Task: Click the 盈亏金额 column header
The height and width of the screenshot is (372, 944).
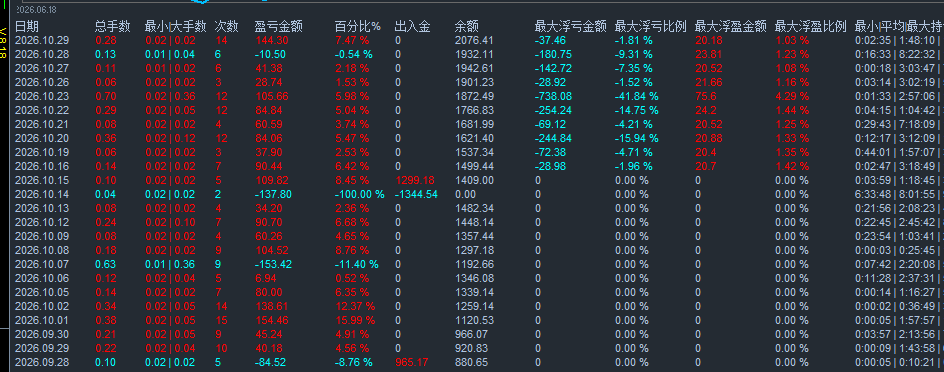Action: (x=278, y=26)
